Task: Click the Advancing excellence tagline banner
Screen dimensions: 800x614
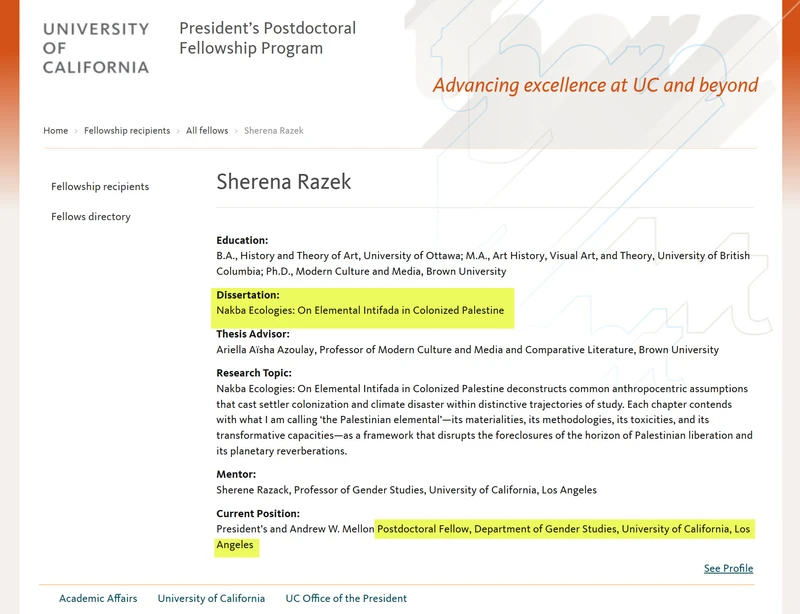Action: tap(595, 85)
